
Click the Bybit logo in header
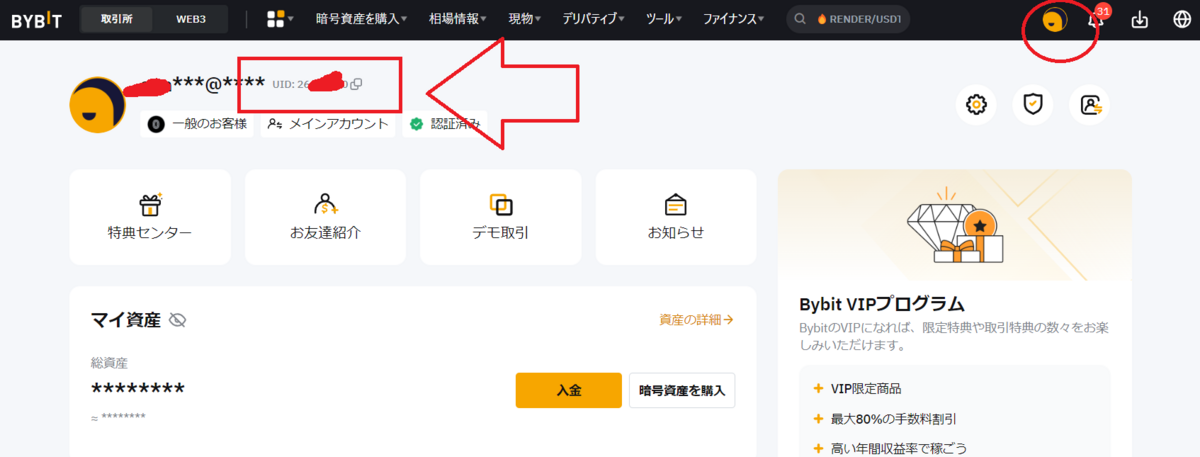click(x=37, y=19)
